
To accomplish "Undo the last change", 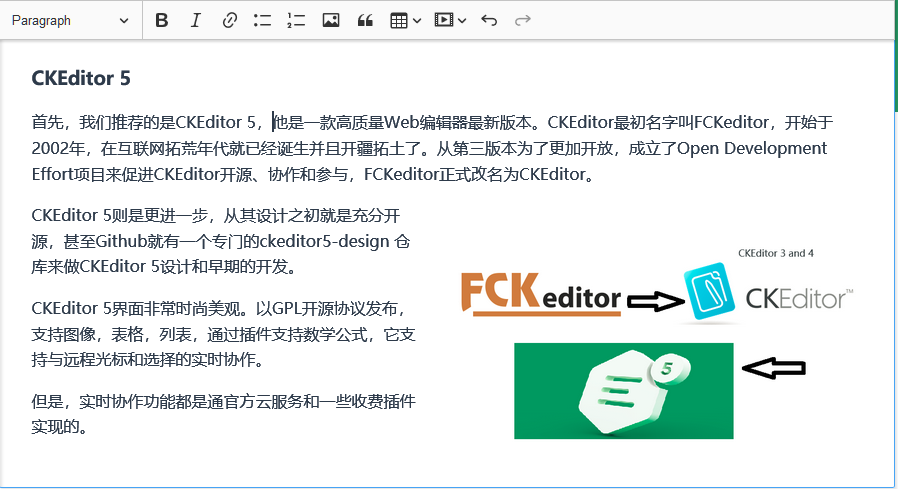I will (x=489, y=21).
